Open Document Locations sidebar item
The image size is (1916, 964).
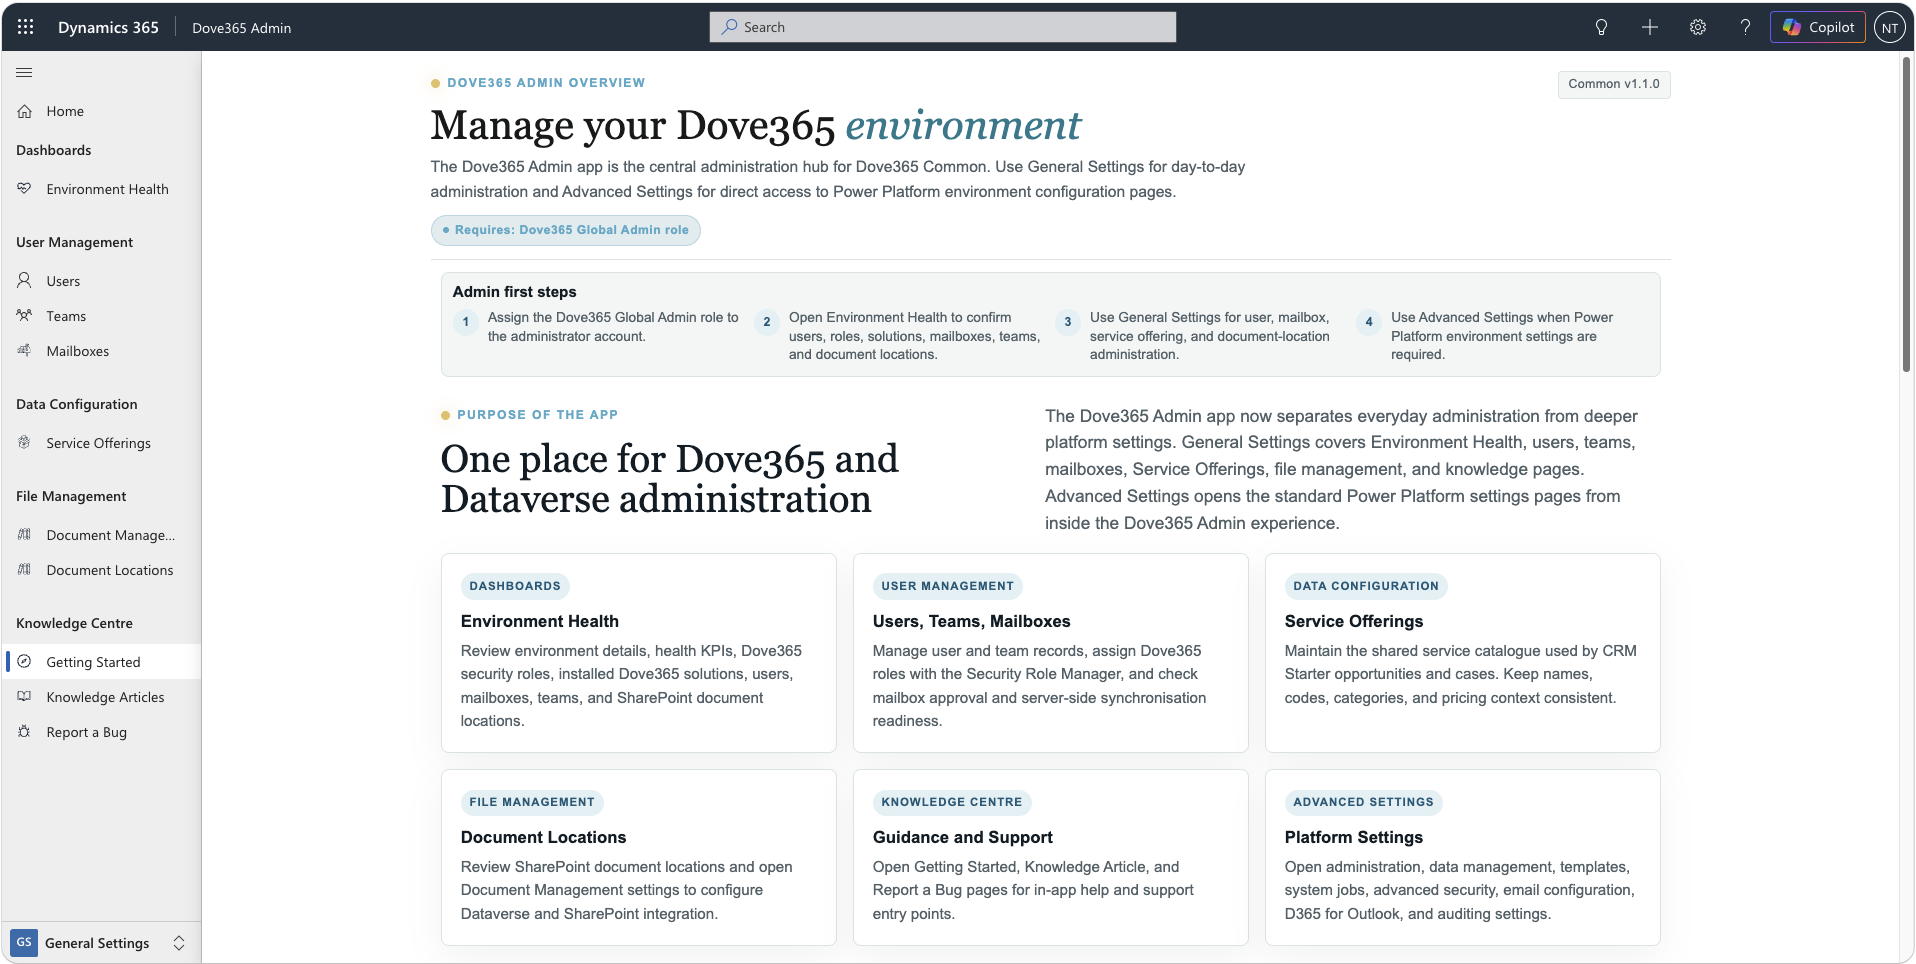(101, 570)
